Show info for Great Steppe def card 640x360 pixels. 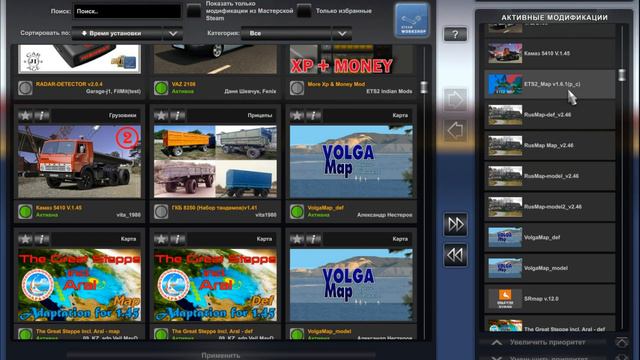178,239
